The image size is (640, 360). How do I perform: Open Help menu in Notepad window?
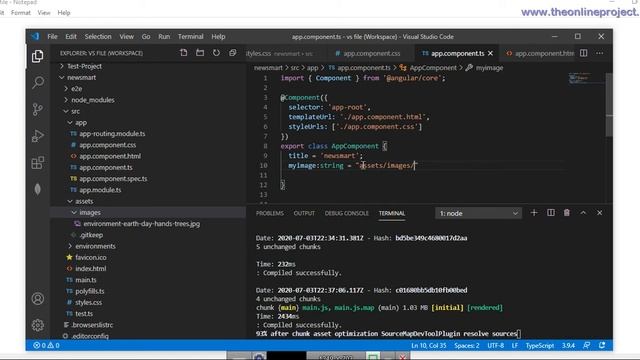(x=64, y=13)
